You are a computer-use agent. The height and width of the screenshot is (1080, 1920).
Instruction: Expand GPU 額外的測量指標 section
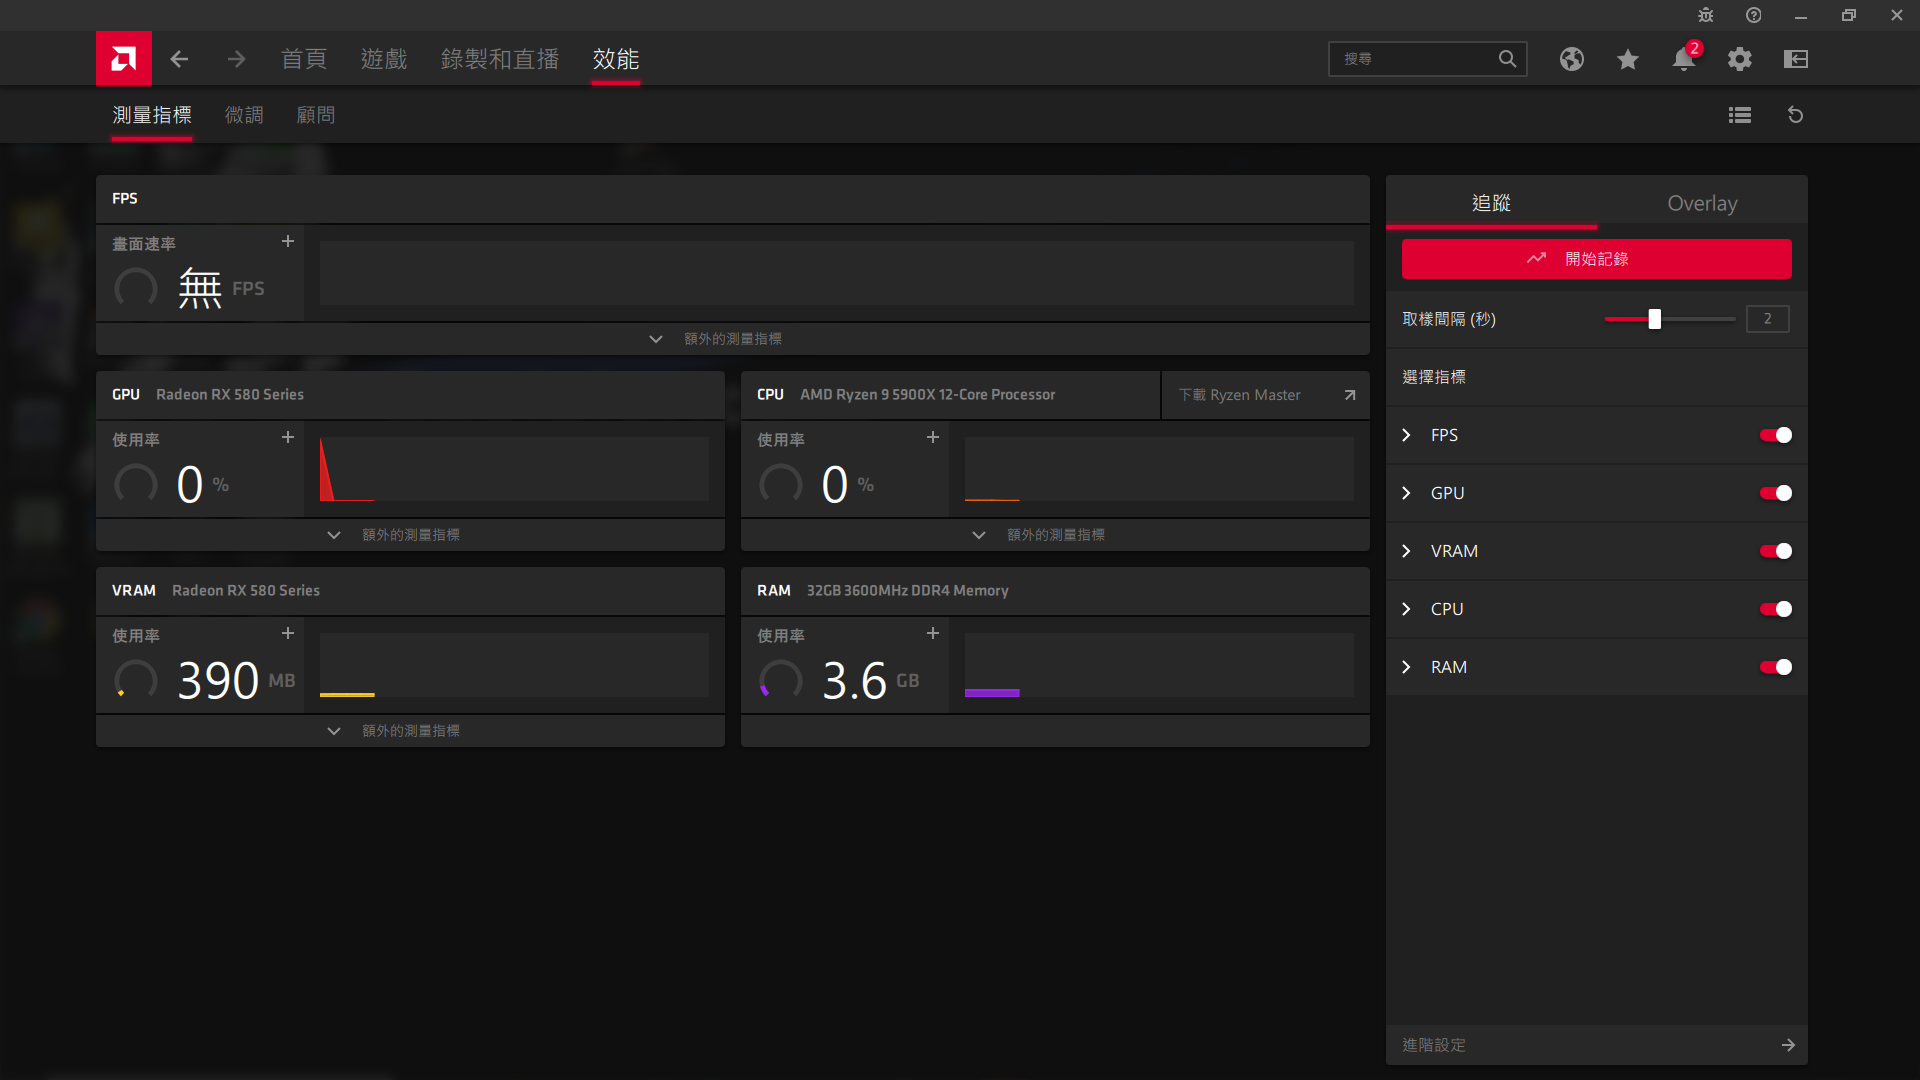point(410,535)
